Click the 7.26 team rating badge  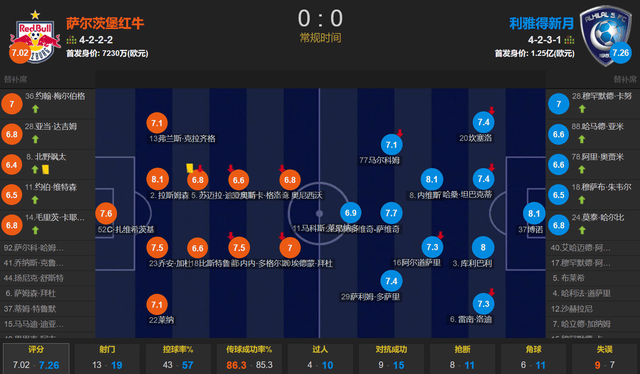pos(620,53)
